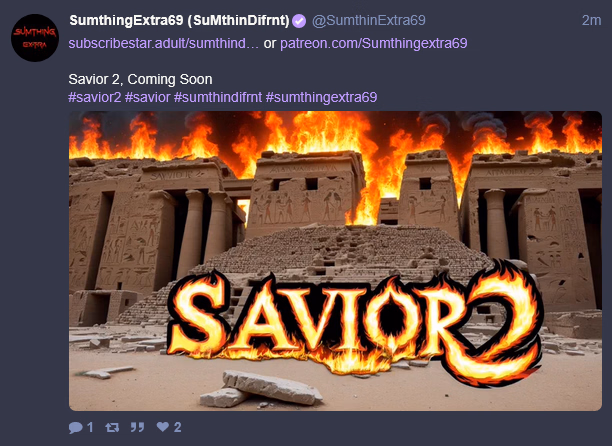Image resolution: width=612 pixels, height=446 pixels.
Task: Click the #sumthindifrnt hashtag
Action: (218, 97)
